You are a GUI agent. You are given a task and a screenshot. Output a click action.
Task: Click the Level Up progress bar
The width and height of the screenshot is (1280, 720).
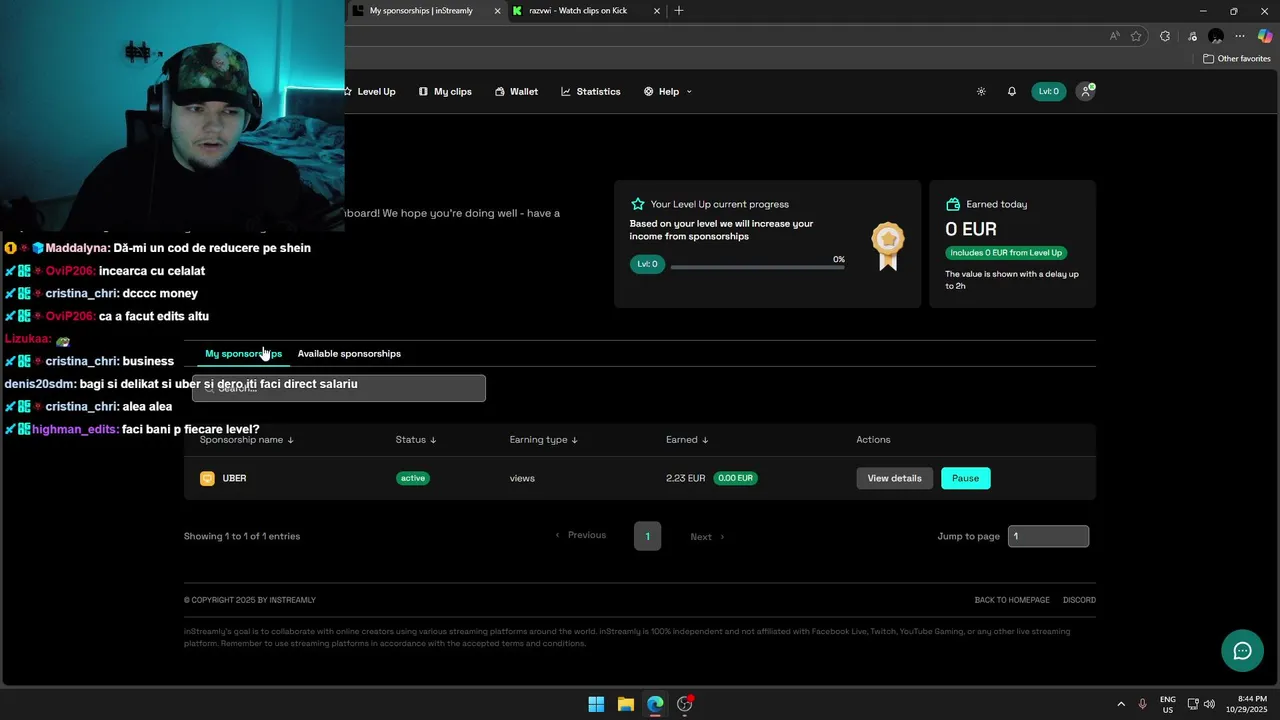click(x=757, y=267)
